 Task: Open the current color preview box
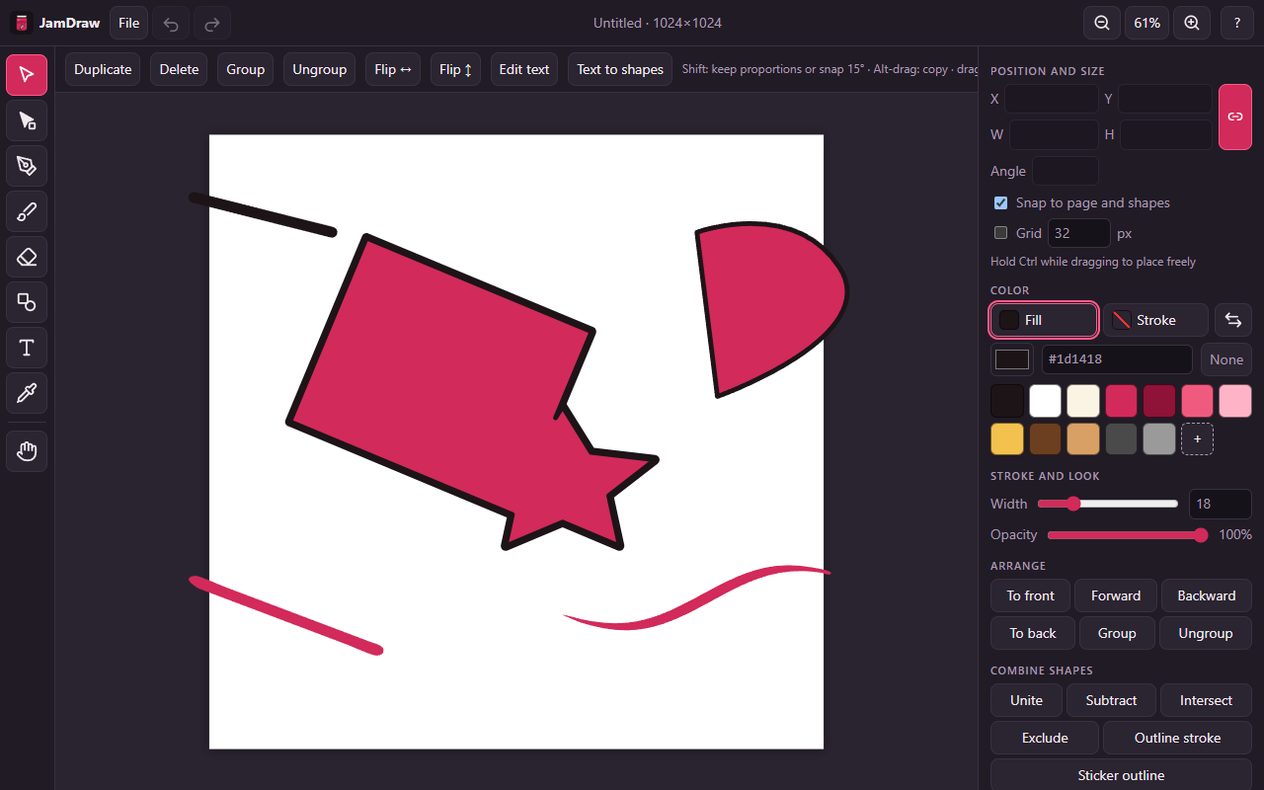click(x=1012, y=360)
